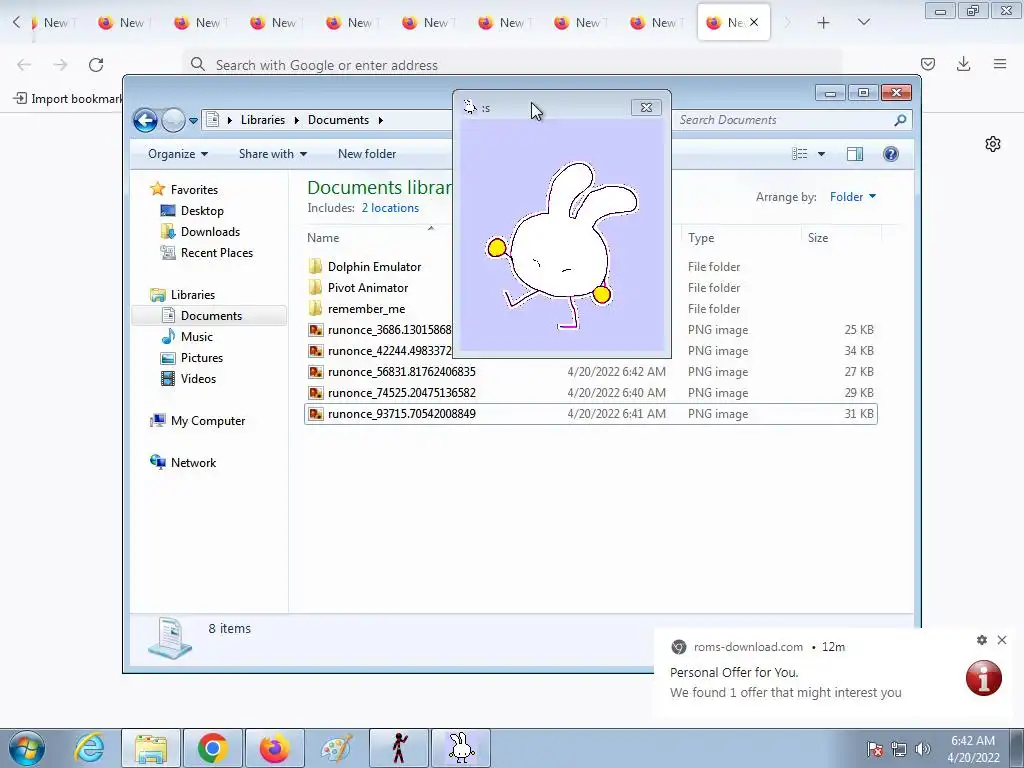Open notification settings gear icon
Screen dimensions: 1024x768
click(982, 640)
